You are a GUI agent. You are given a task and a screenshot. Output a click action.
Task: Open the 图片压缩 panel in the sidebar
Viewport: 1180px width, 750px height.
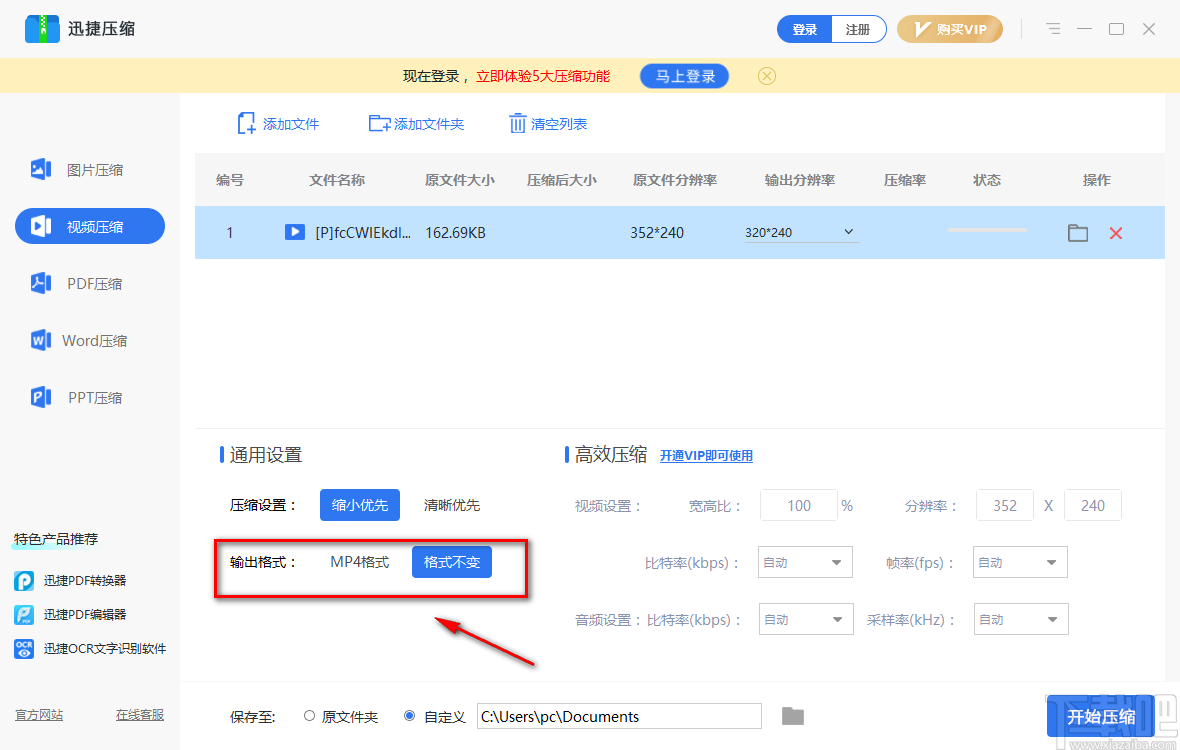coord(89,169)
